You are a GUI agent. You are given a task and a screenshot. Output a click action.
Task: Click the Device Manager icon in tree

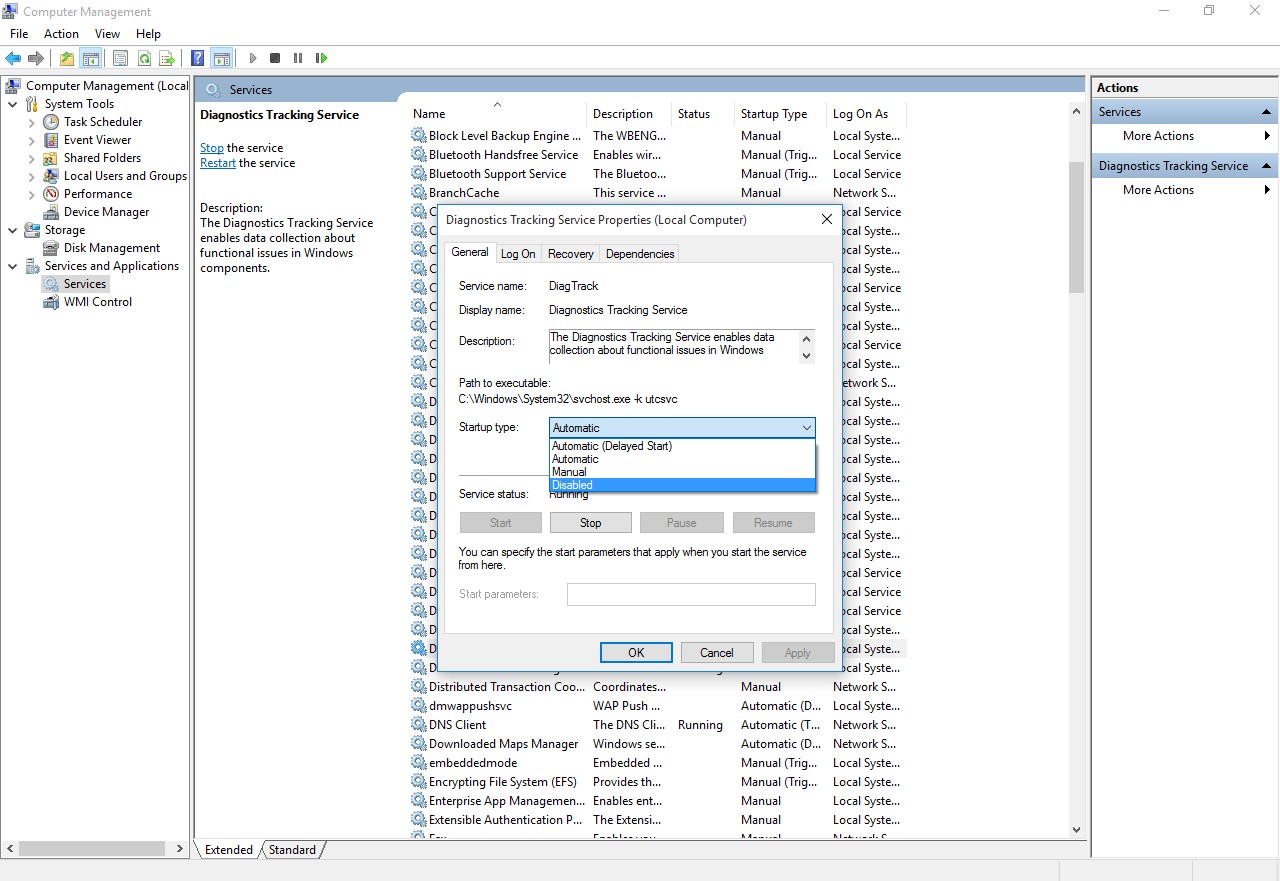(51, 212)
